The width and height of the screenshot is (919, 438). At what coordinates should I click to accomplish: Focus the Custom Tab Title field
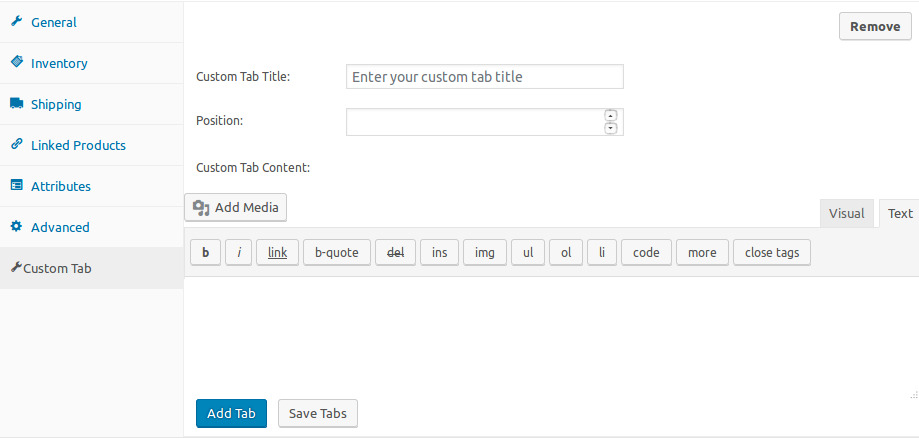click(x=485, y=77)
